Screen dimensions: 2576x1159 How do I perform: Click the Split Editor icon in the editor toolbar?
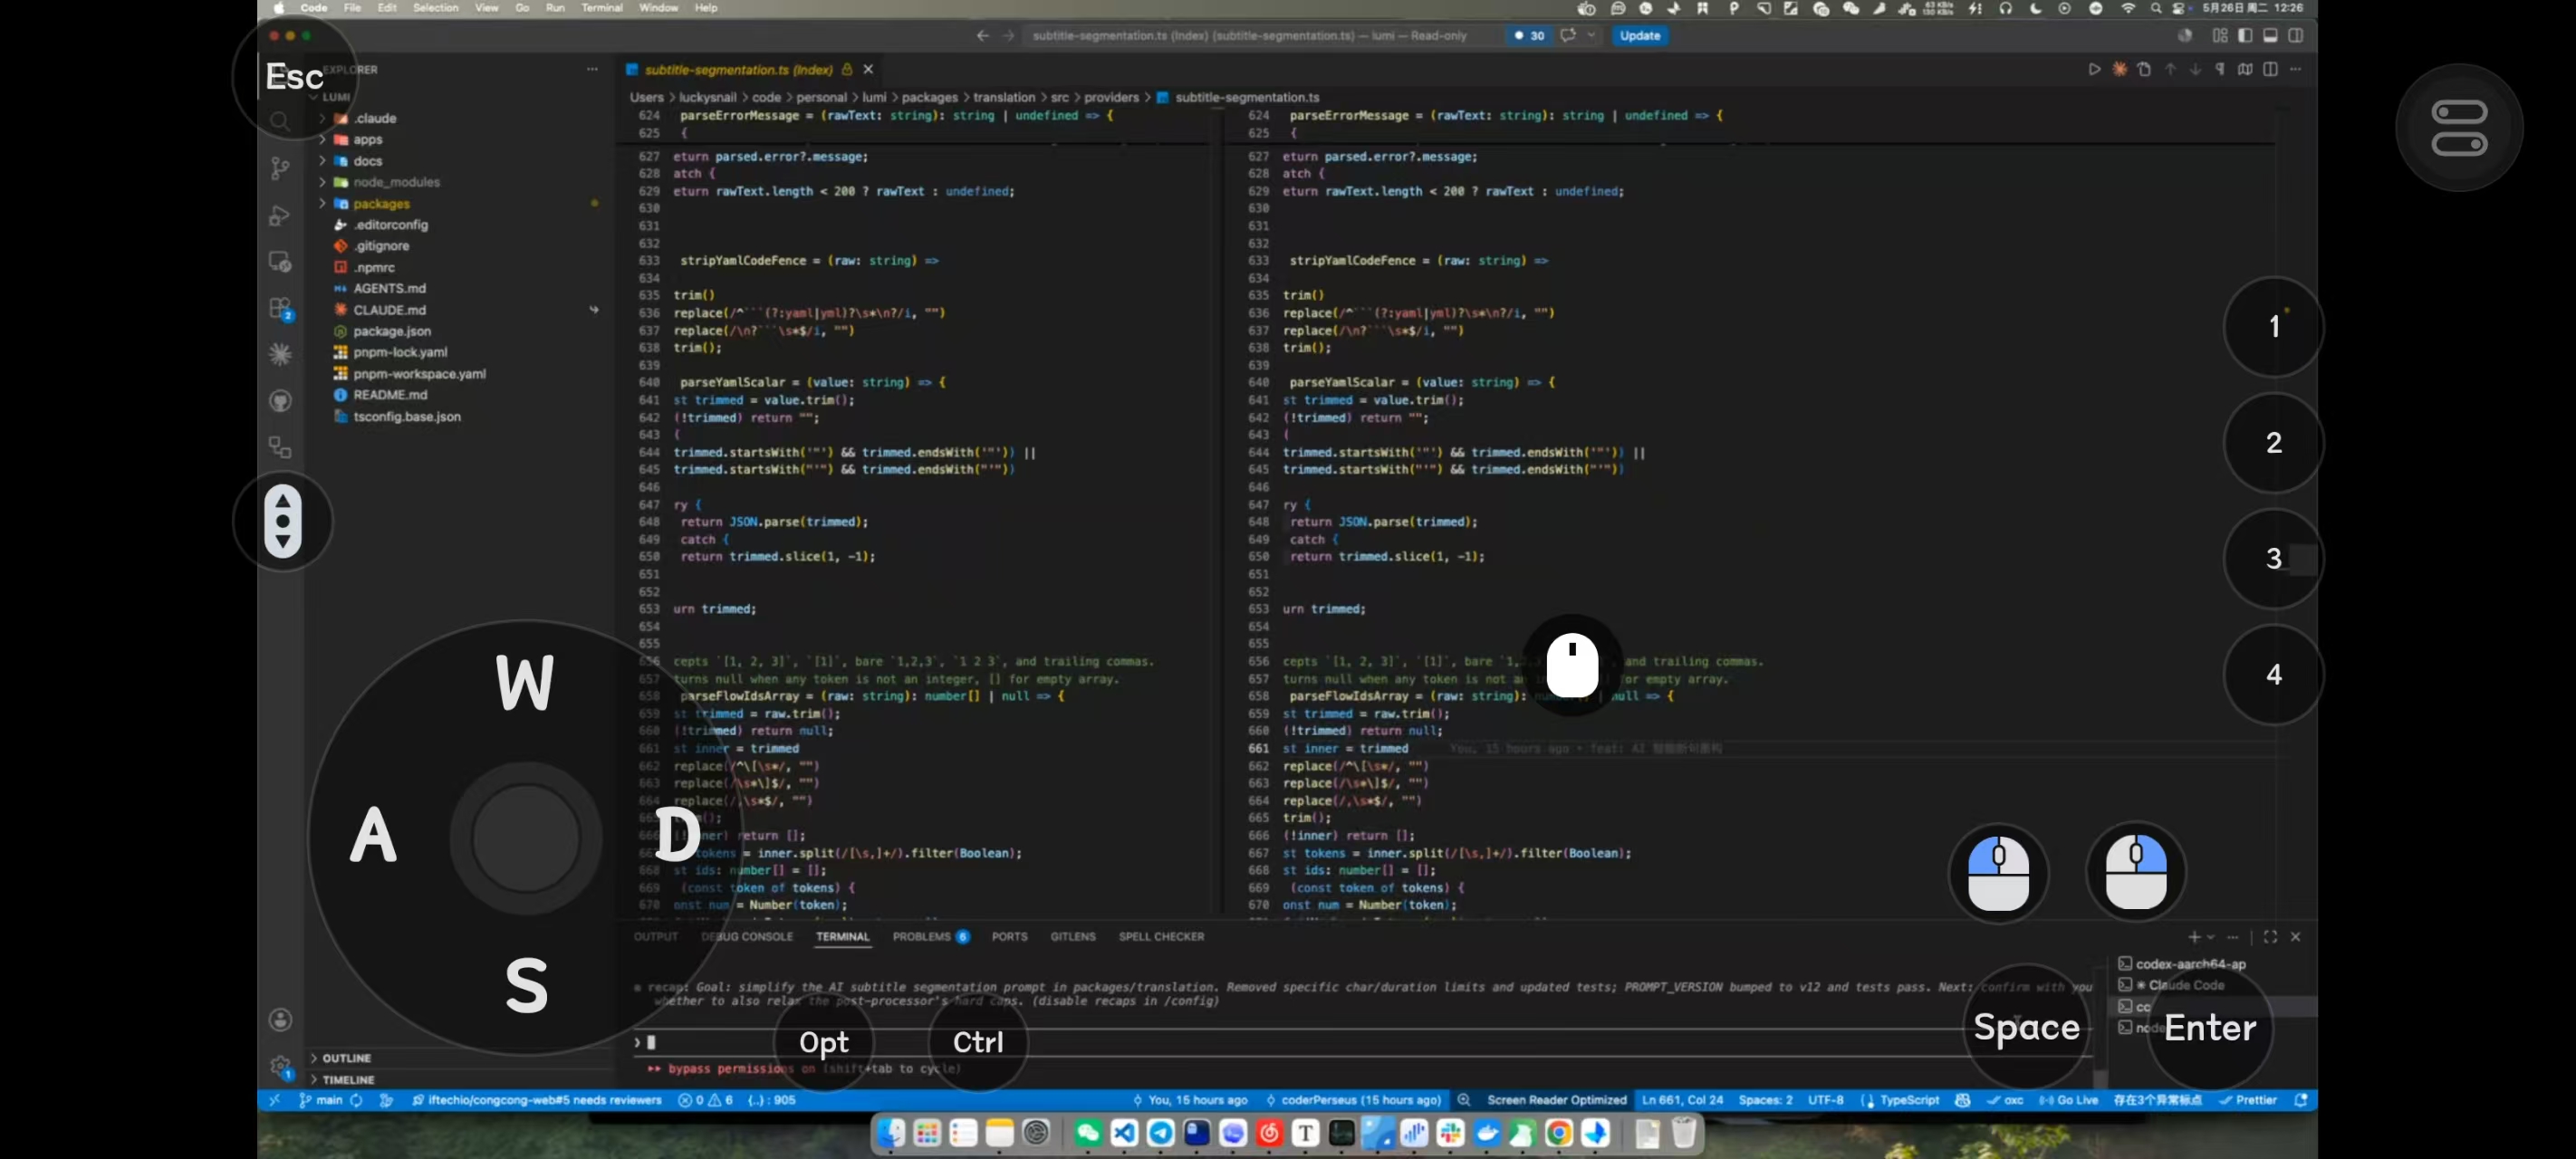point(2270,69)
